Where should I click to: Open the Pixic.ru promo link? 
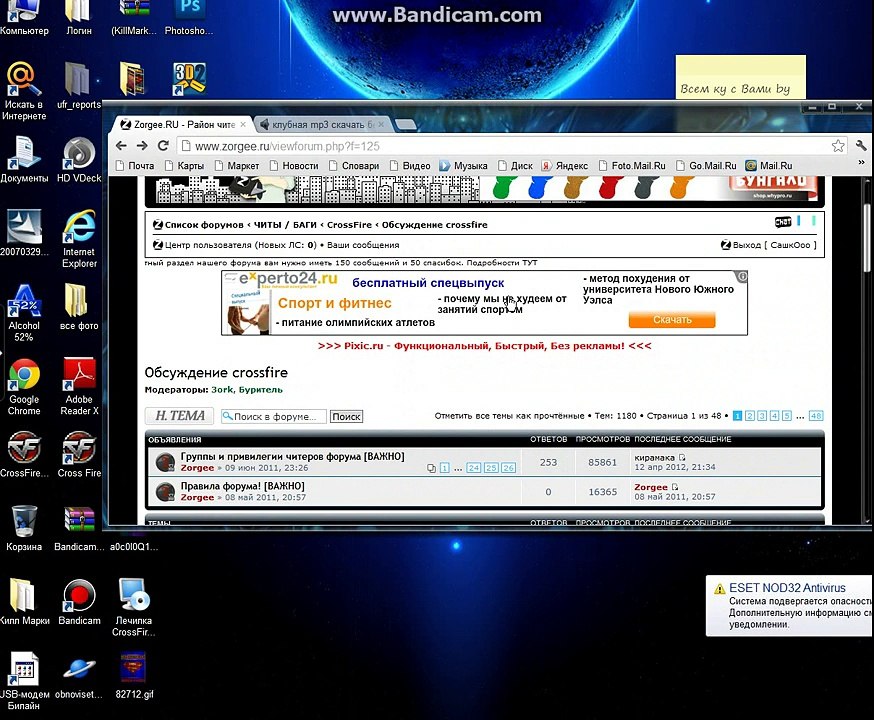(484, 346)
